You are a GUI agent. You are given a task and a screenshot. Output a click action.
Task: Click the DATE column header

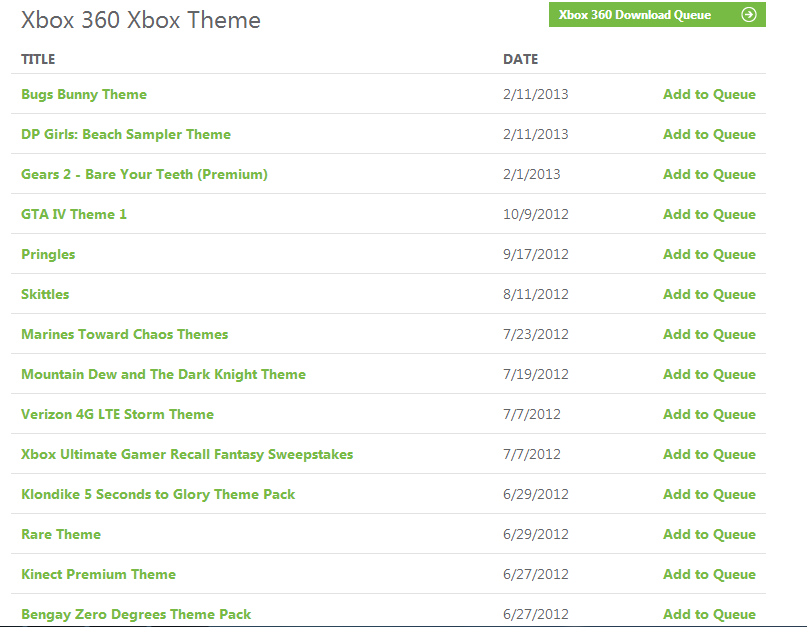point(520,59)
